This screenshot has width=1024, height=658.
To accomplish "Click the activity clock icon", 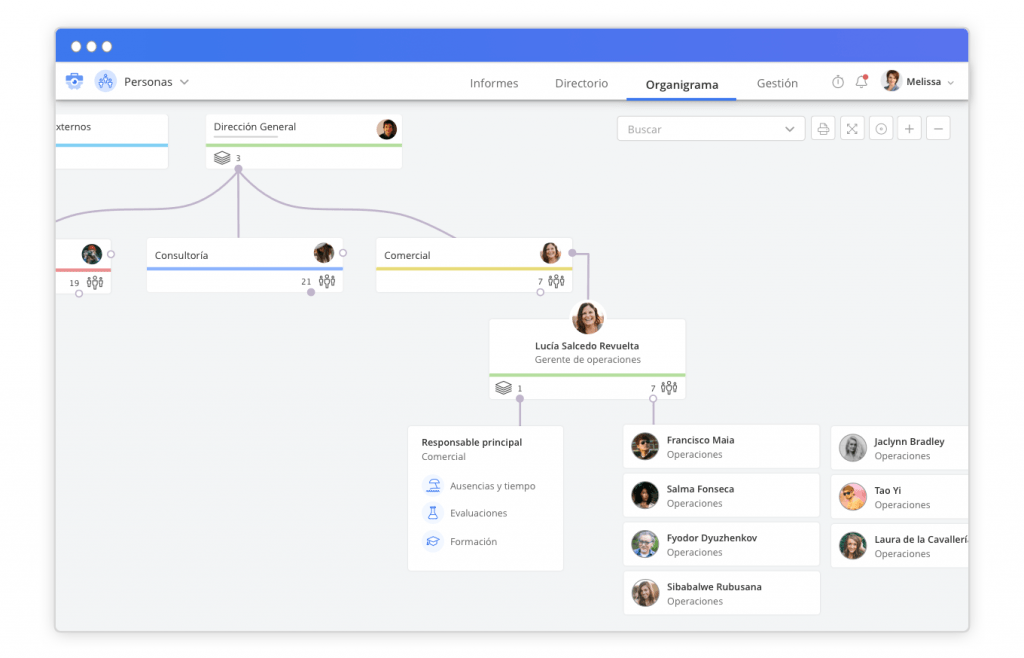I will (x=837, y=82).
